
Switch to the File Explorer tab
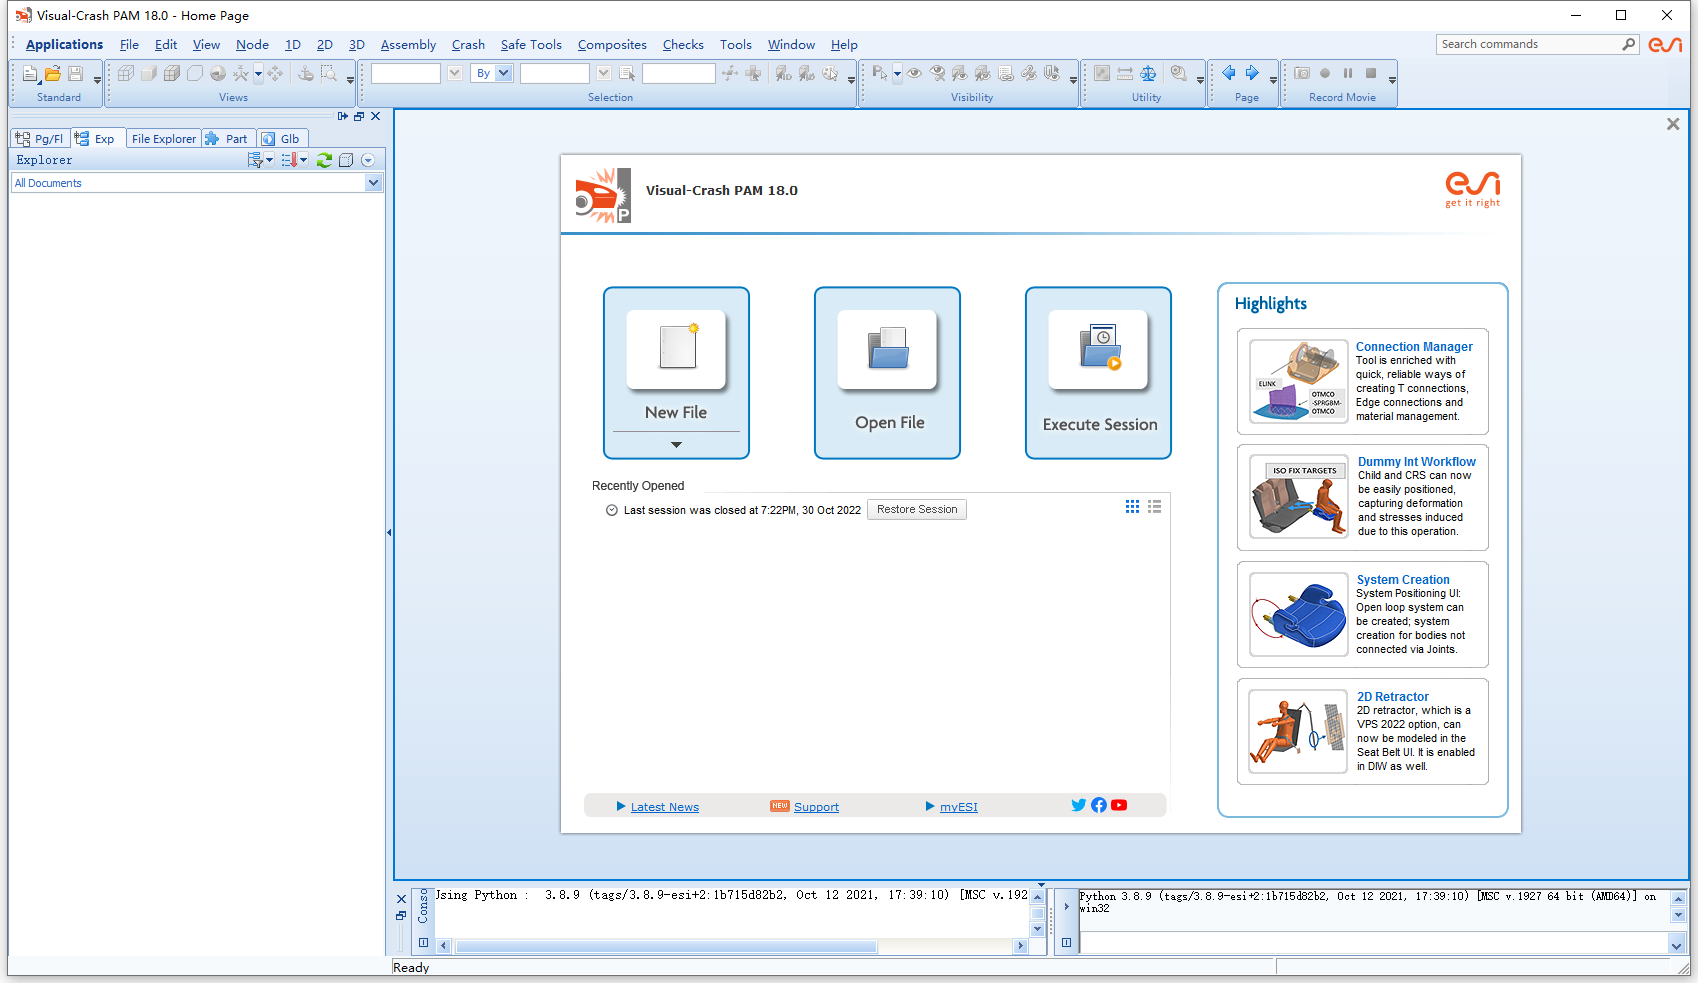coord(164,139)
